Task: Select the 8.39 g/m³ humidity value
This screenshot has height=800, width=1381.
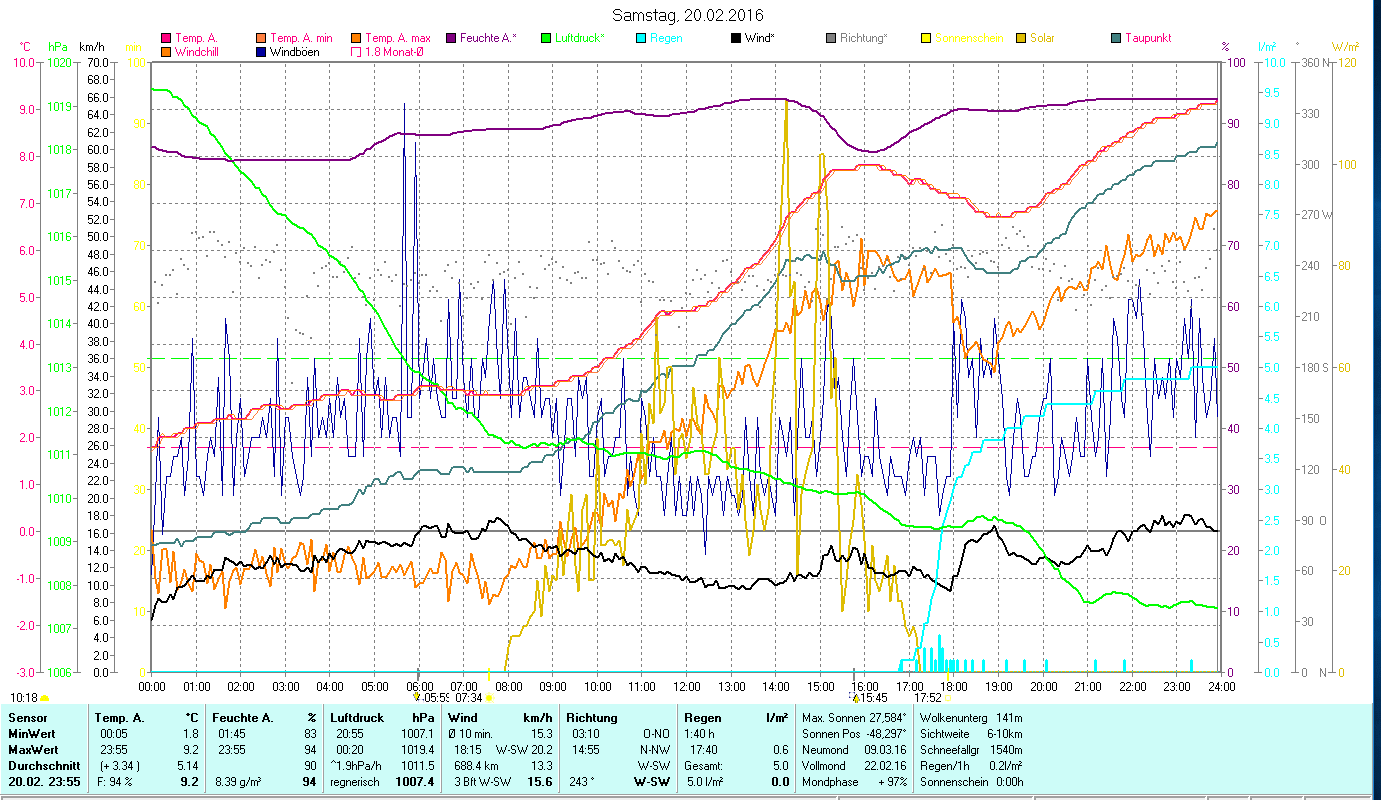Action: coord(238,782)
